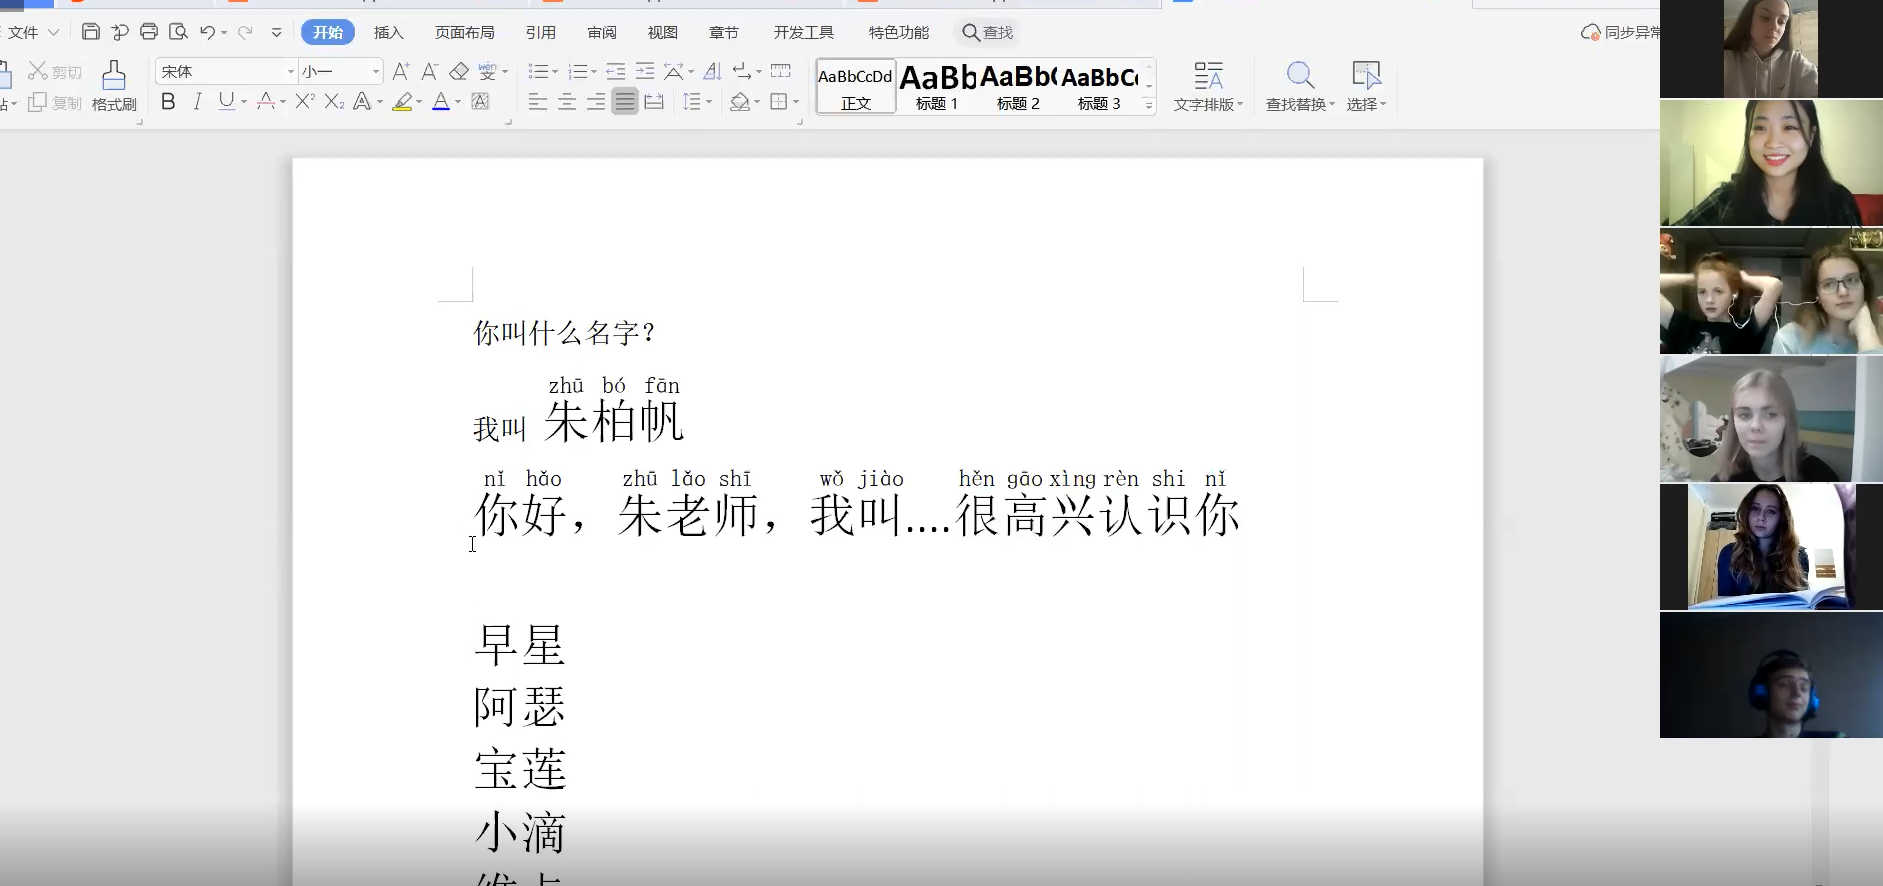Select the Format Painter (格式刷) tool
Image resolution: width=1883 pixels, height=886 pixels.
tap(114, 86)
